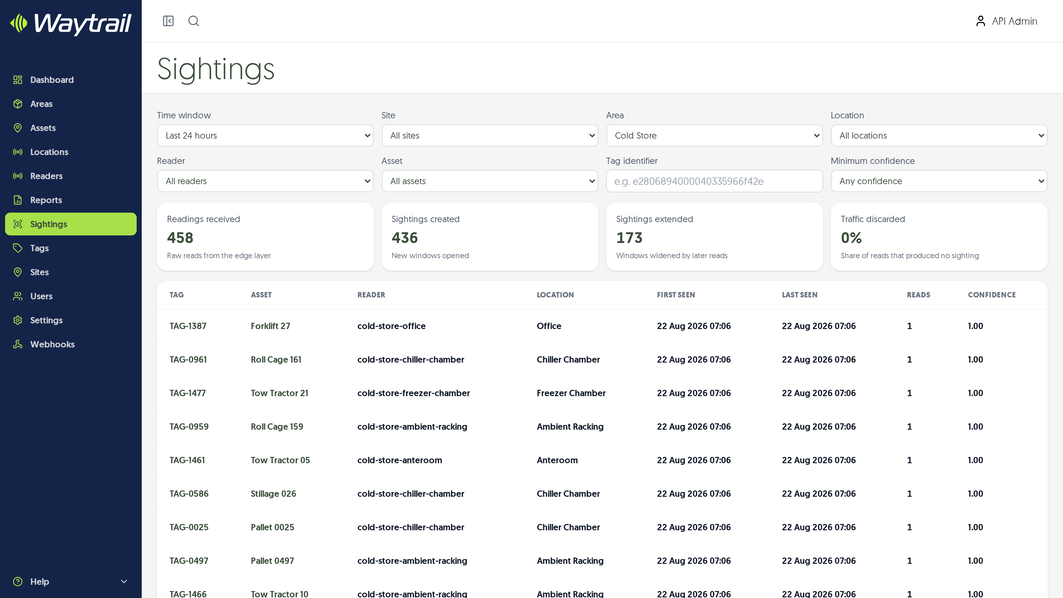Screen dimensions: 1063x598
Task: Click the READS column header
Action: (x=918, y=295)
